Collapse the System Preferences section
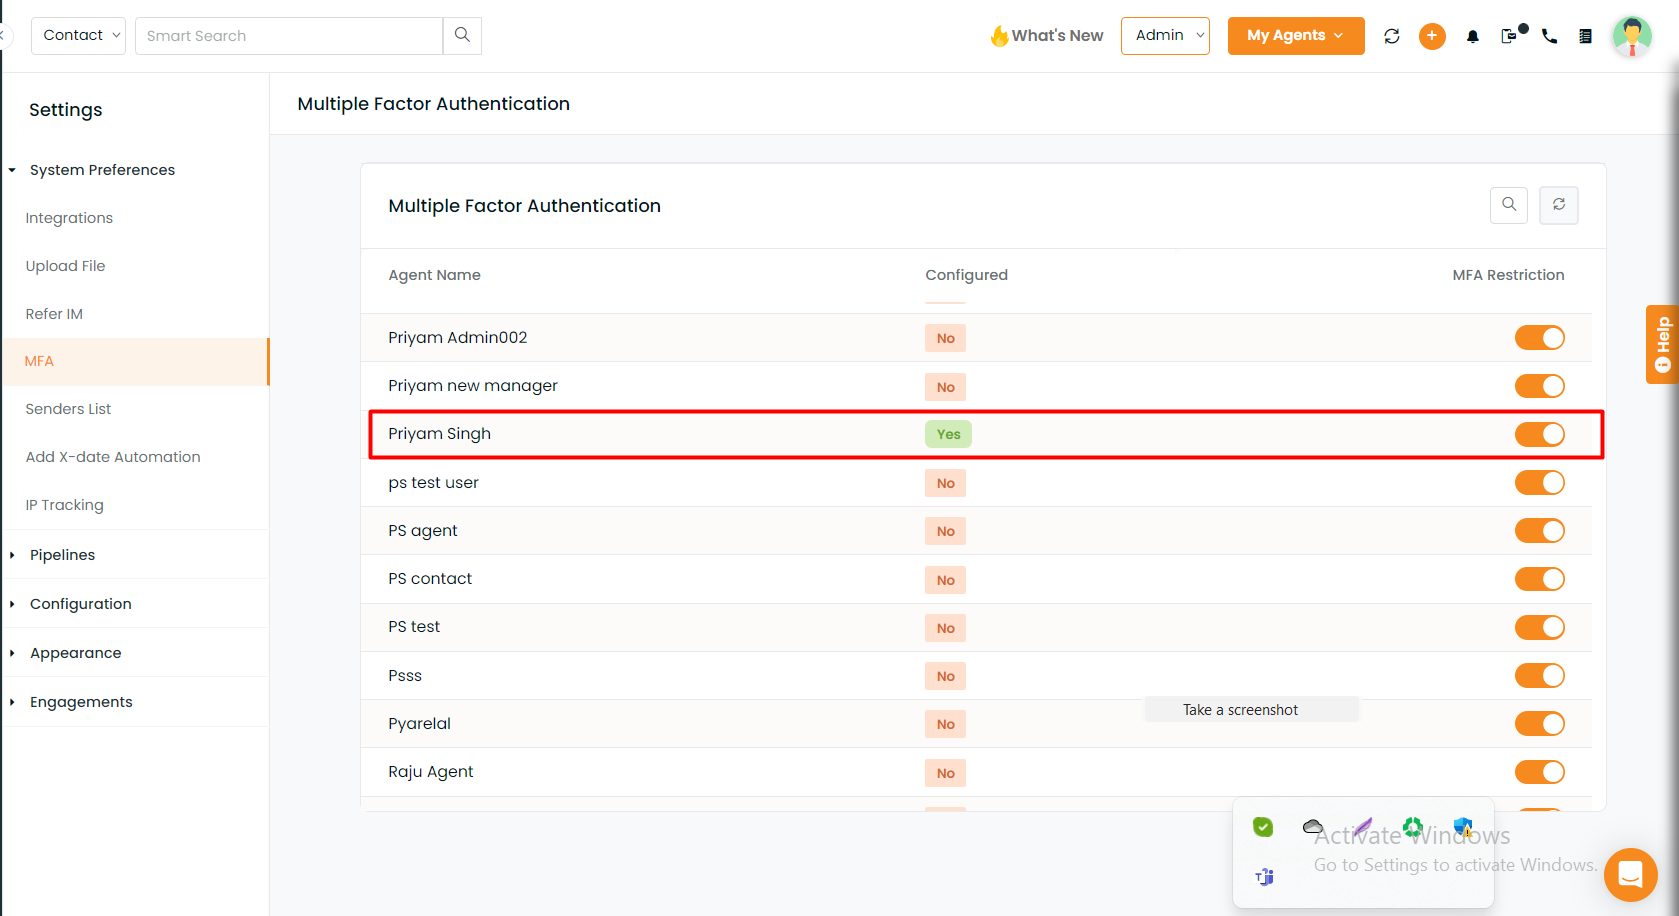This screenshot has width=1679, height=916. [x=102, y=169]
